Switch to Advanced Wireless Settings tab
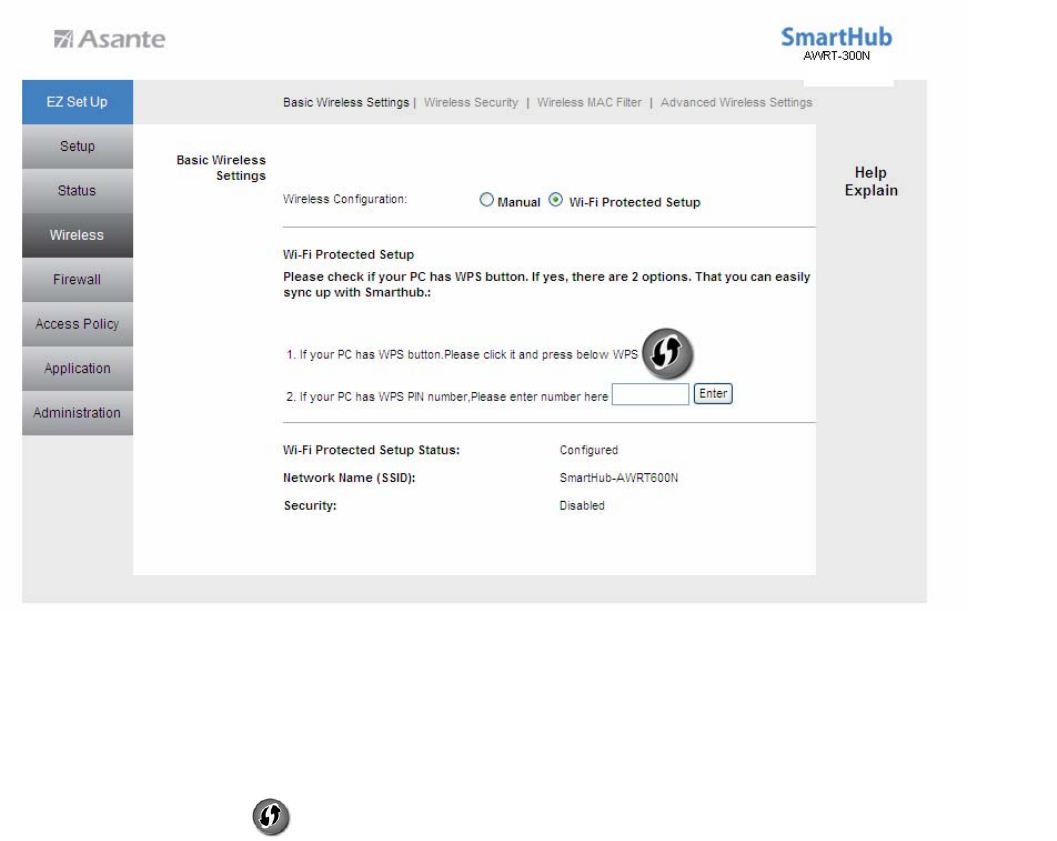Viewport: 1057px width, 841px height. 736,102
